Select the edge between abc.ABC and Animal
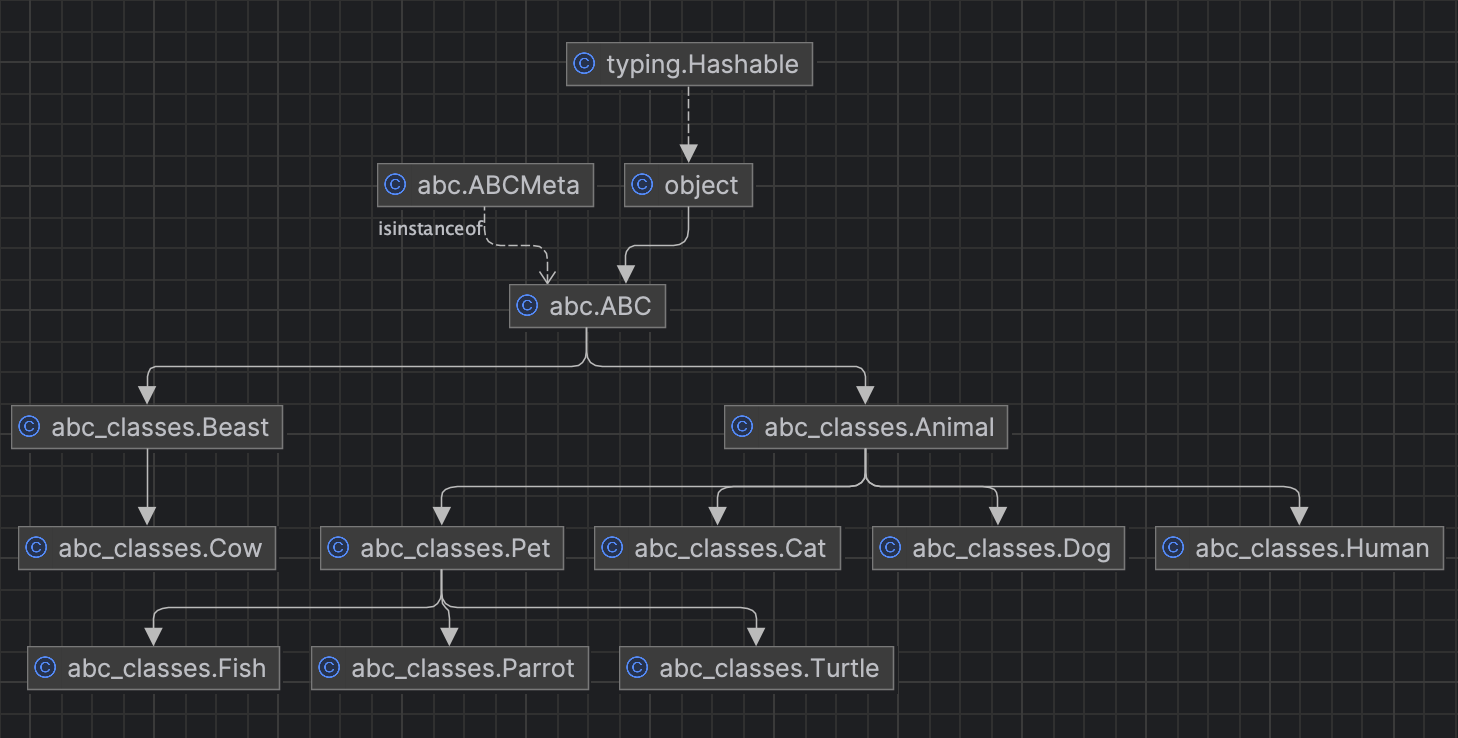This screenshot has width=1458, height=738. click(x=750, y=367)
